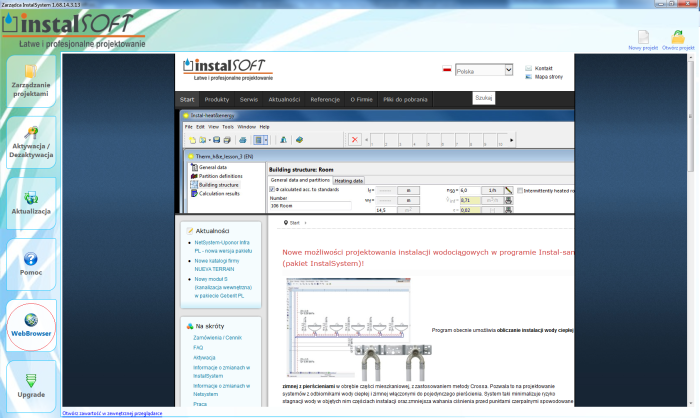Viewport: 700px width, 418px height.
Task: Open the Produkty menu tab
Action: [217, 100]
